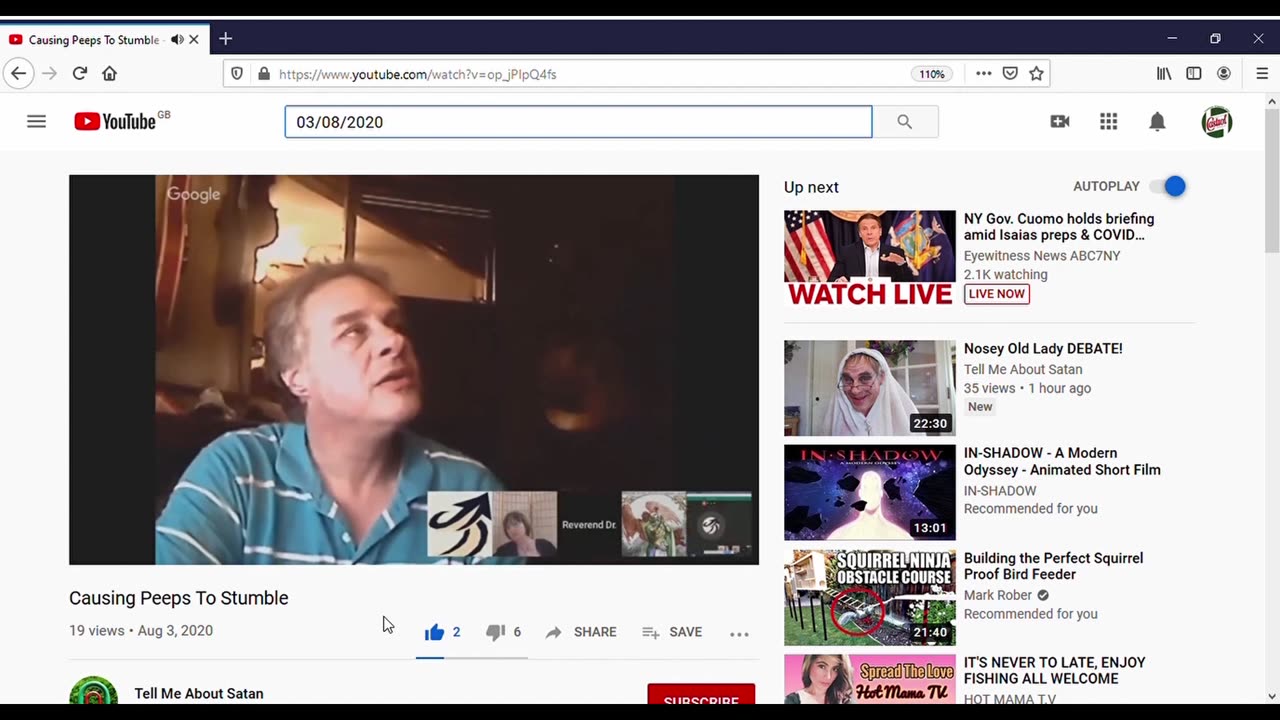Screen dimensions: 1280x720
Task: Open the Firefox Library icon
Action: pos(1164,74)
